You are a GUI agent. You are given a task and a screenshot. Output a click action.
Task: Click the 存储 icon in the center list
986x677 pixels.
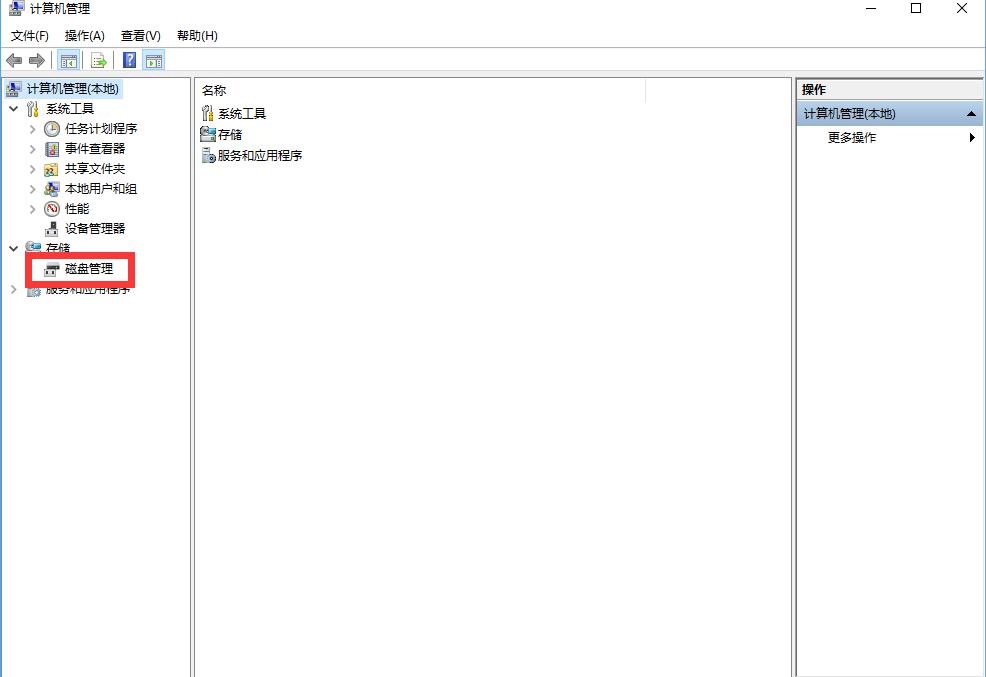208,134
